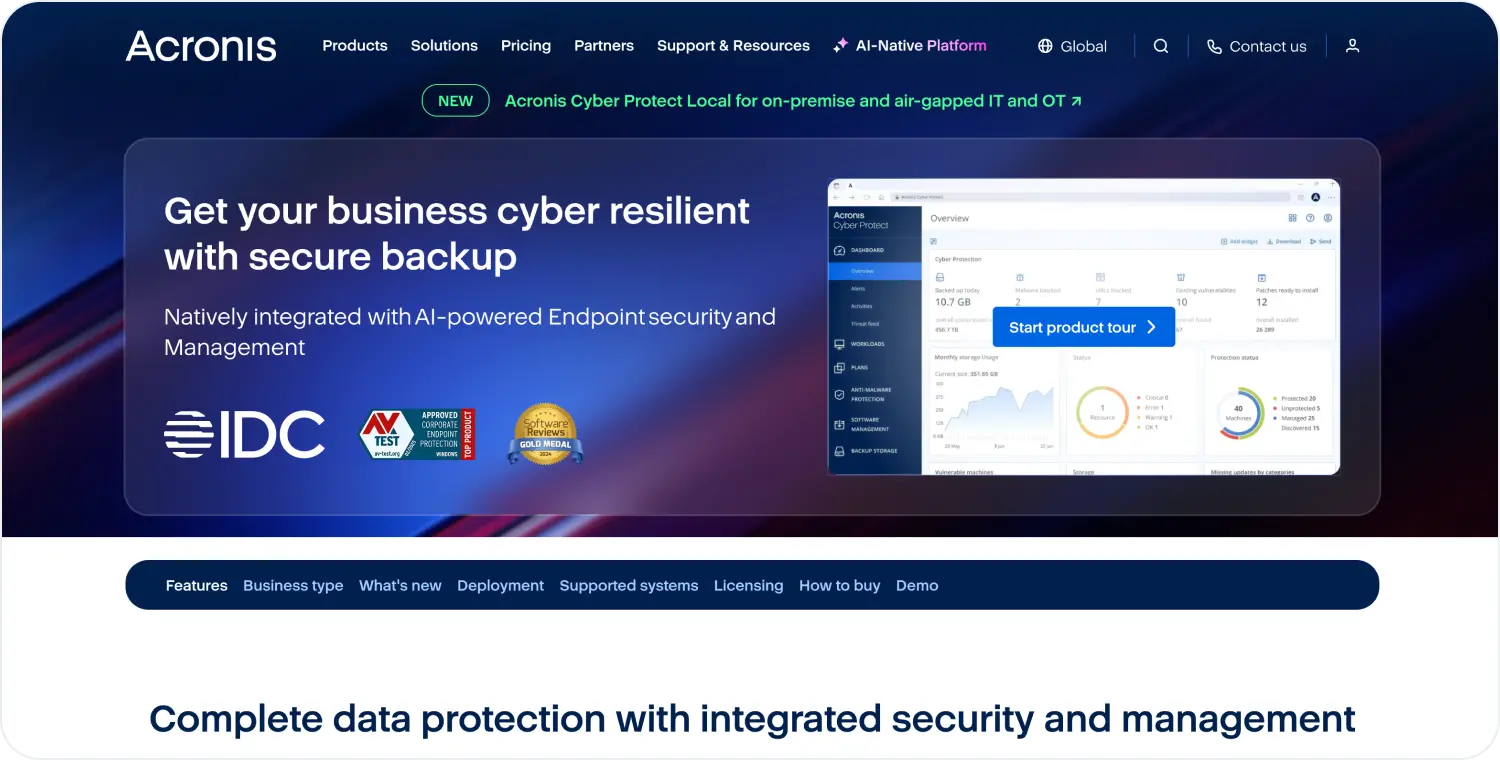Viewport: 1500px width, 760px height.
Task: Open the Products menu
Action: point(355,46)
